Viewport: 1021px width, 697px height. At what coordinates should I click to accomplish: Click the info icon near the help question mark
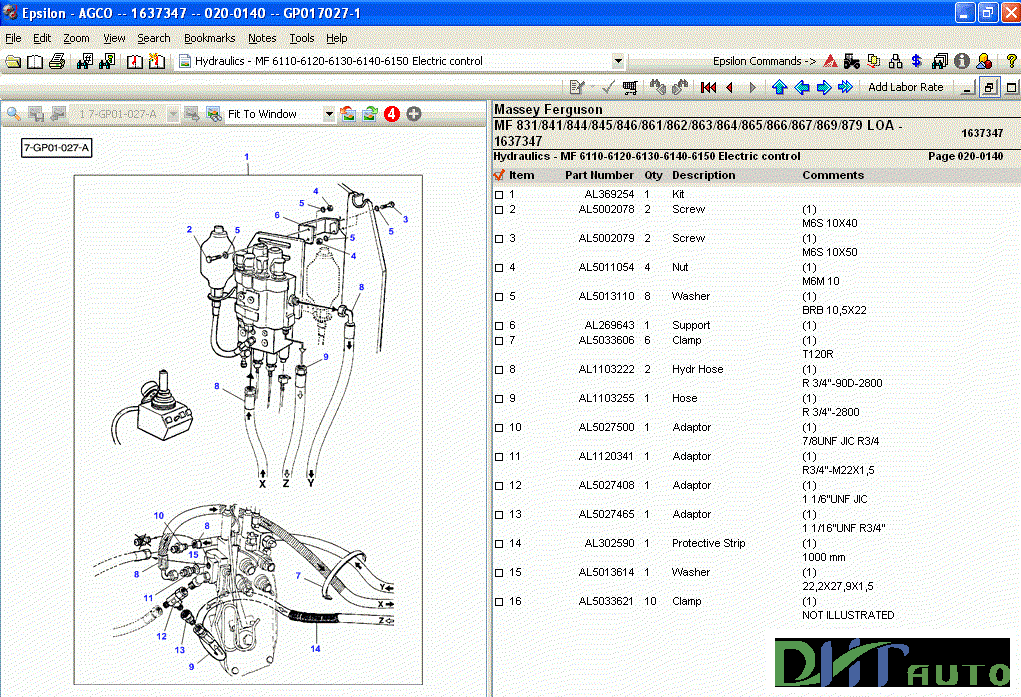point(962,61)
